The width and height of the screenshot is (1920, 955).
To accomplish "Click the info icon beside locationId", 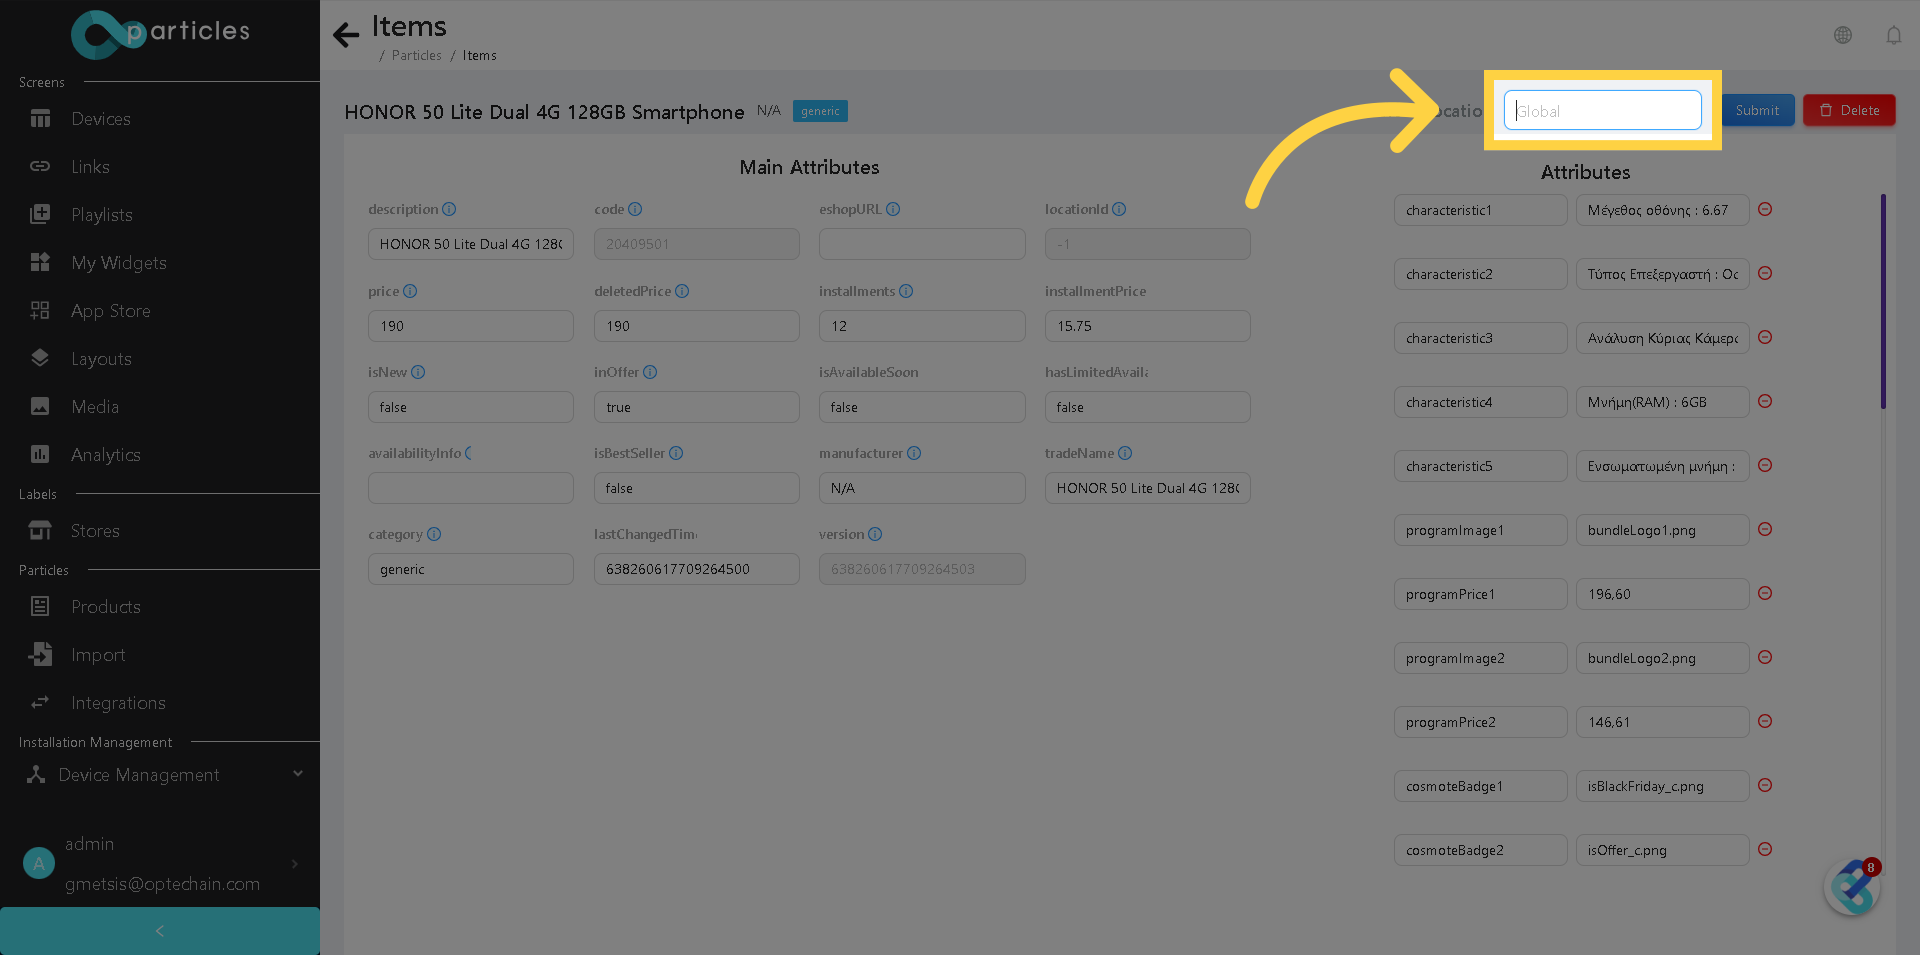I will pos(1119,209).
